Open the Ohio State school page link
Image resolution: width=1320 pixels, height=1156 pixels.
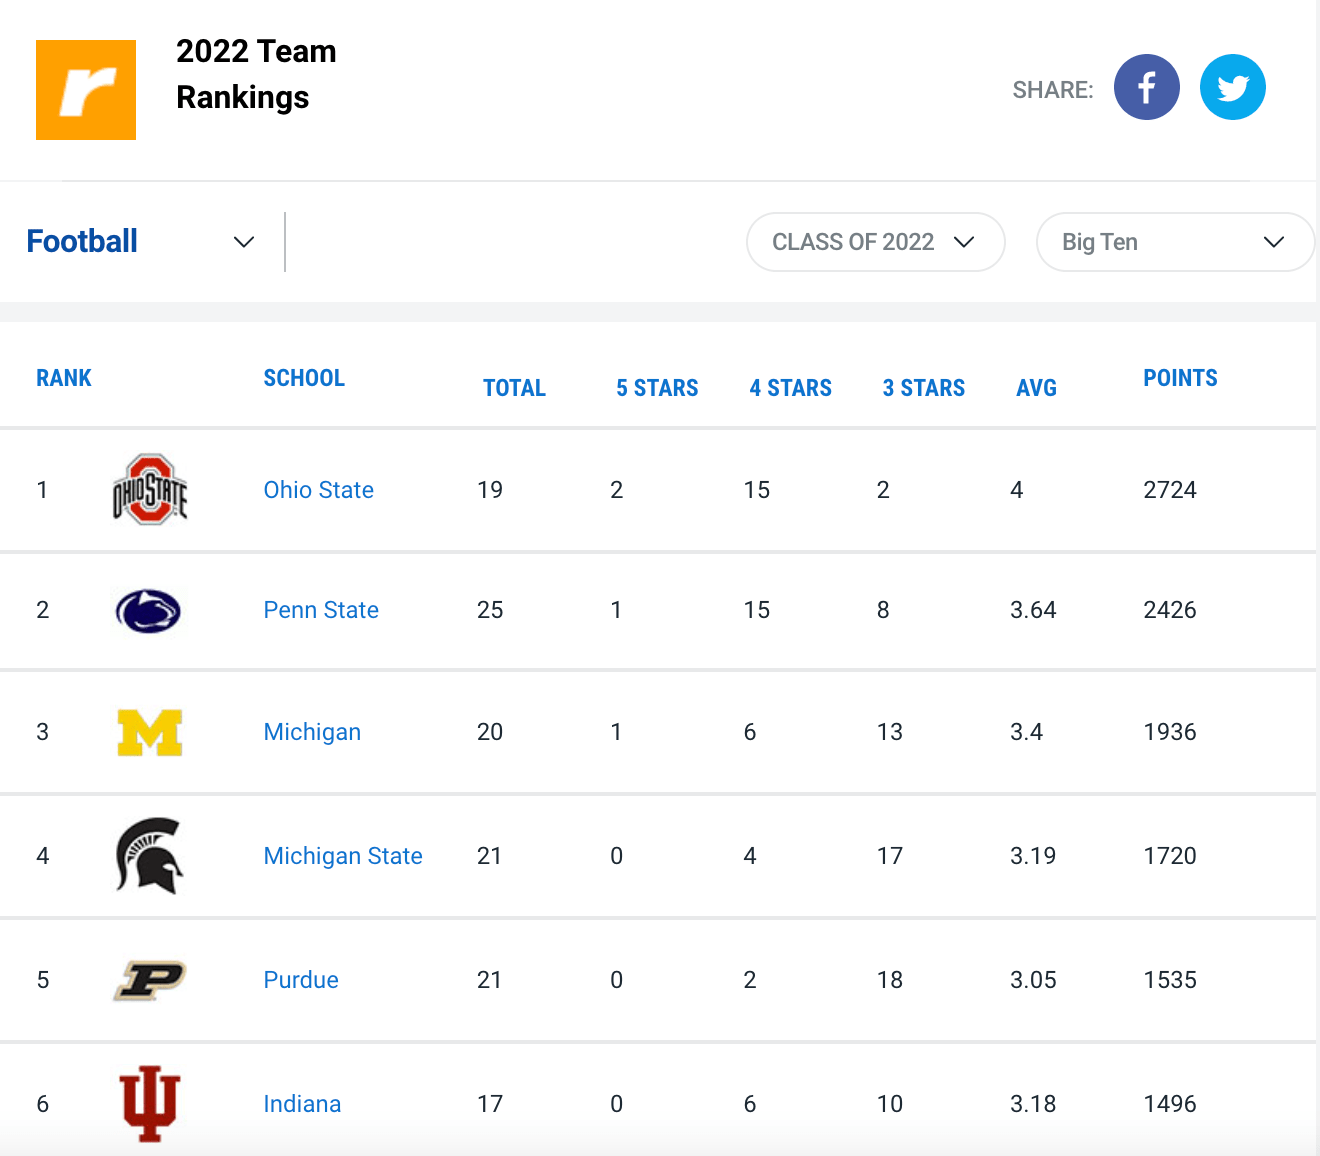[318, 490]
